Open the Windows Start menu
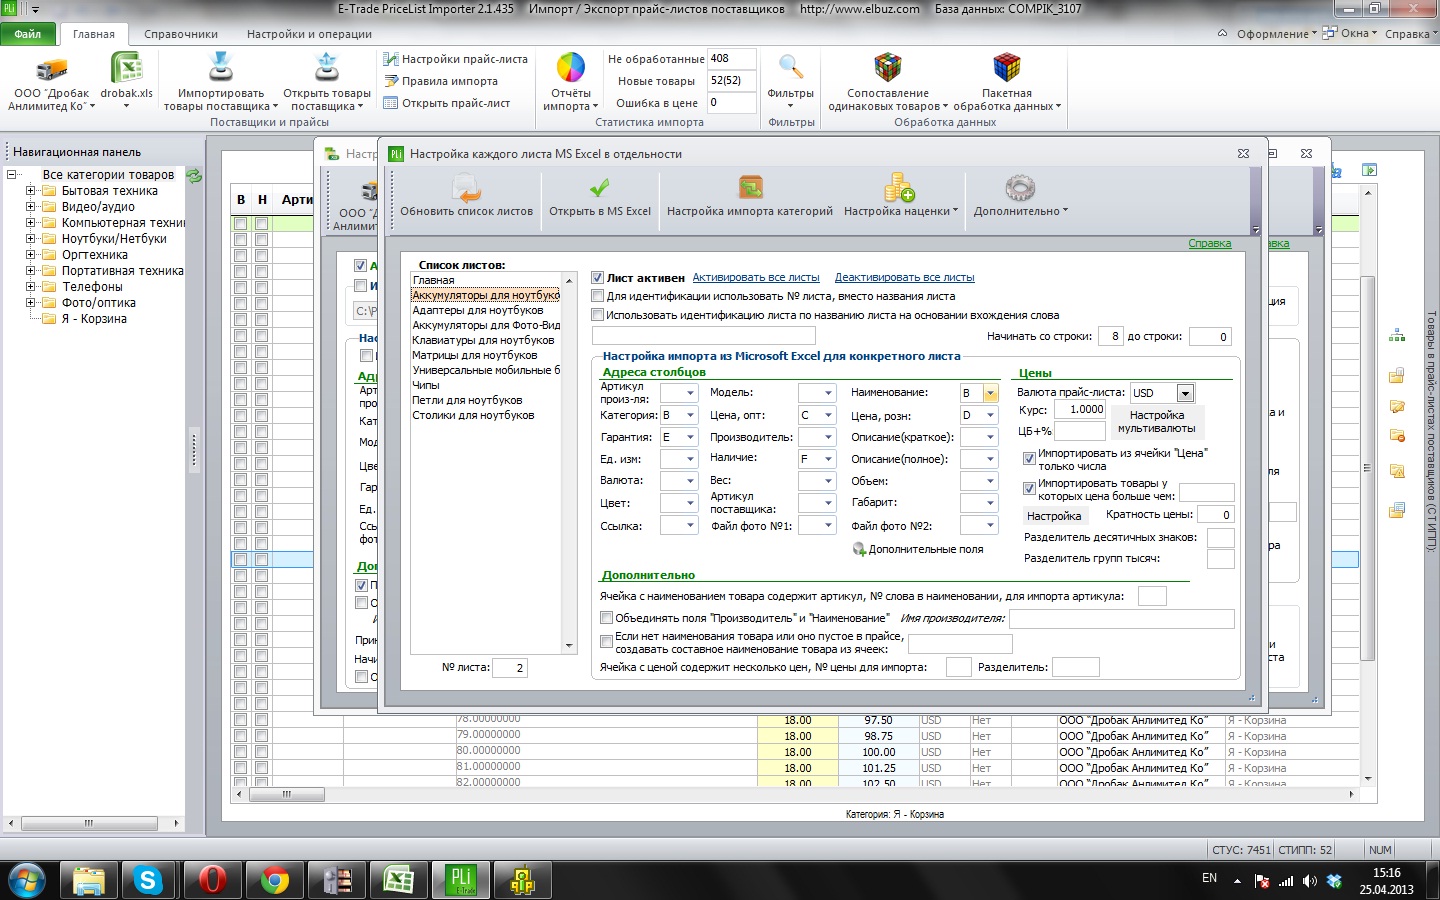Viewport: 1440px width, 900px height. point(27,880)
